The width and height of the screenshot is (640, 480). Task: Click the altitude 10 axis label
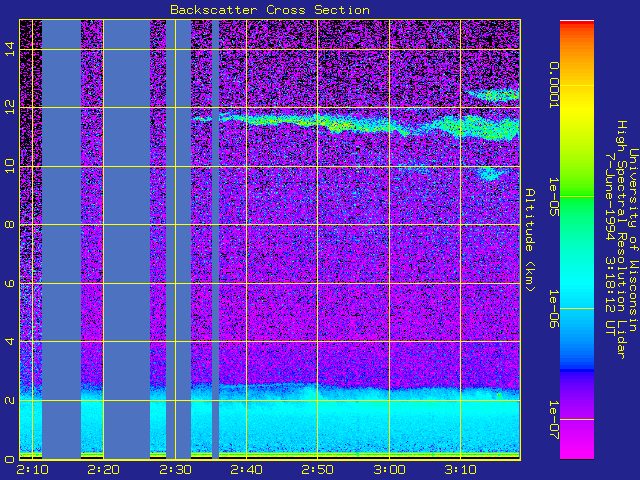click(9, 166)
